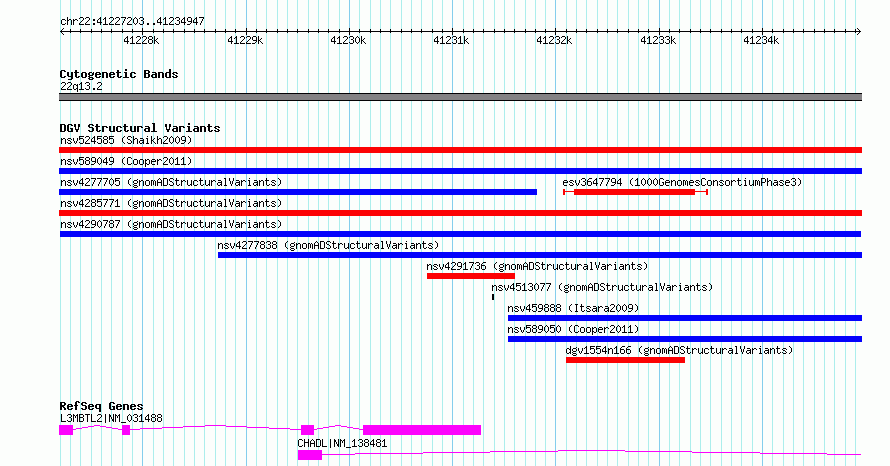The width and height of the screenshot is (890, 466).
Task: Click the Cytogenetic Bands track title
Action: [x=119, y=74]
